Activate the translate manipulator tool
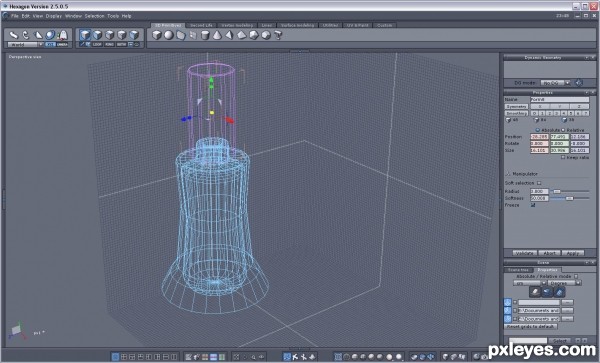Screen dimensions: 600x363 click(14, 35)
